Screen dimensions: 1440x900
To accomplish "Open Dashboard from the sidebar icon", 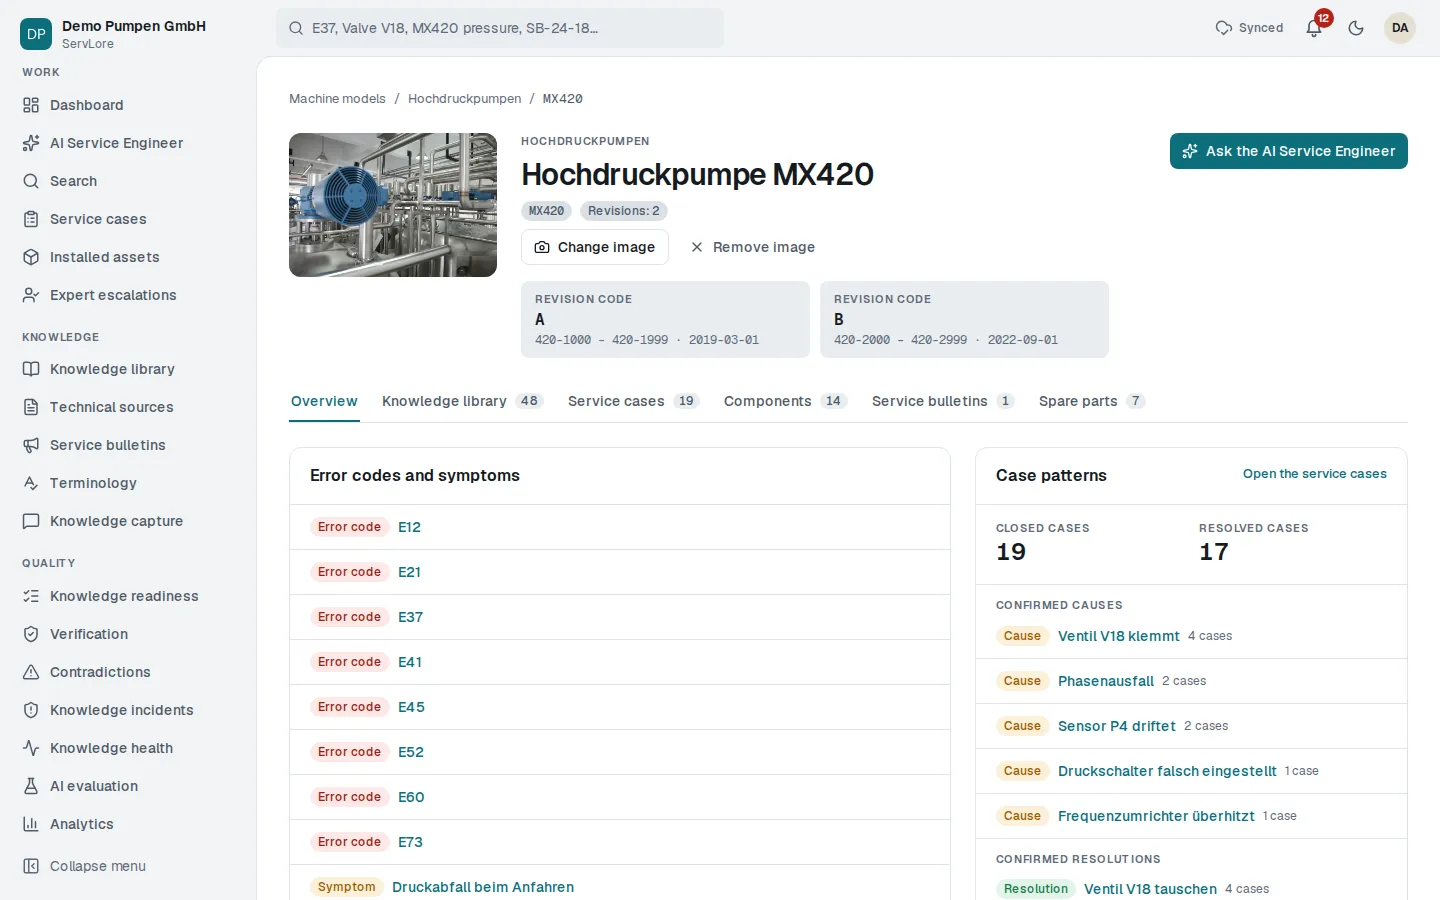I will [31, 105].
